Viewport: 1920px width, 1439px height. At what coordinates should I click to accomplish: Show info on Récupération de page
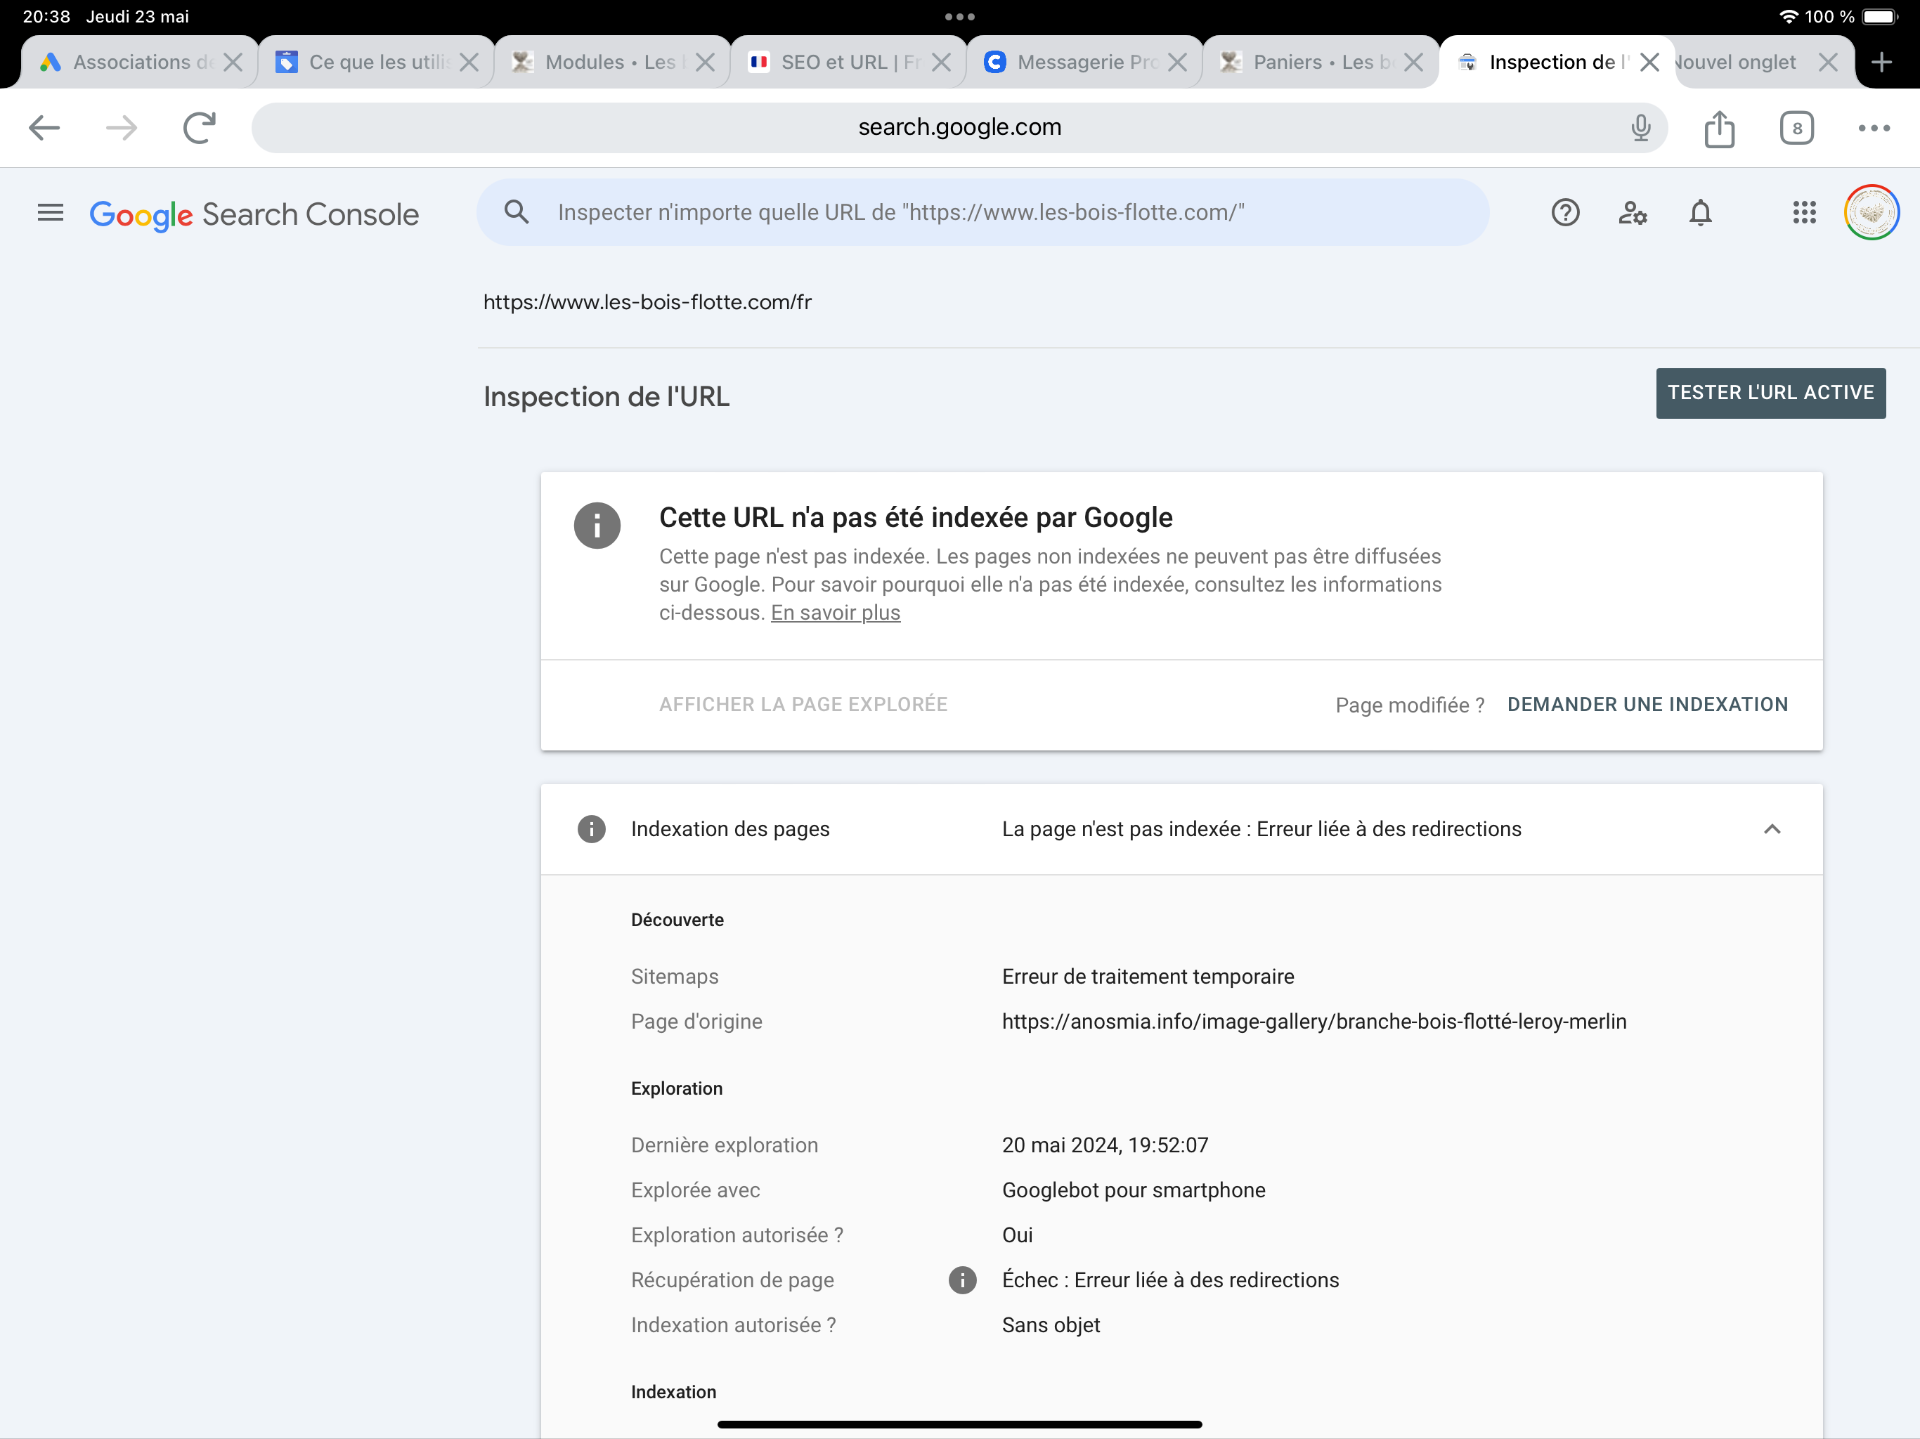point(962,1280)
